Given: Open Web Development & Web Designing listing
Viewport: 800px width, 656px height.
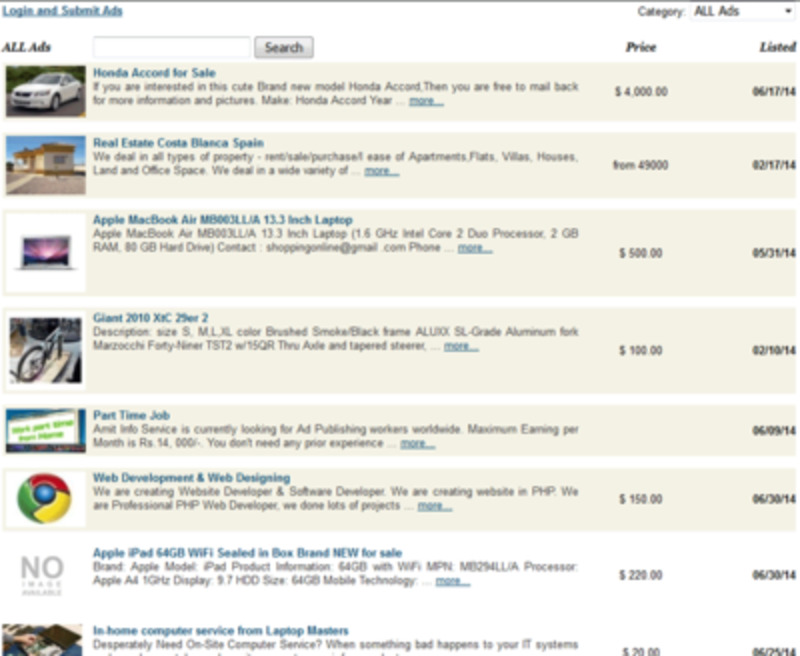Looking at the screenshot, I should point(191,478).
